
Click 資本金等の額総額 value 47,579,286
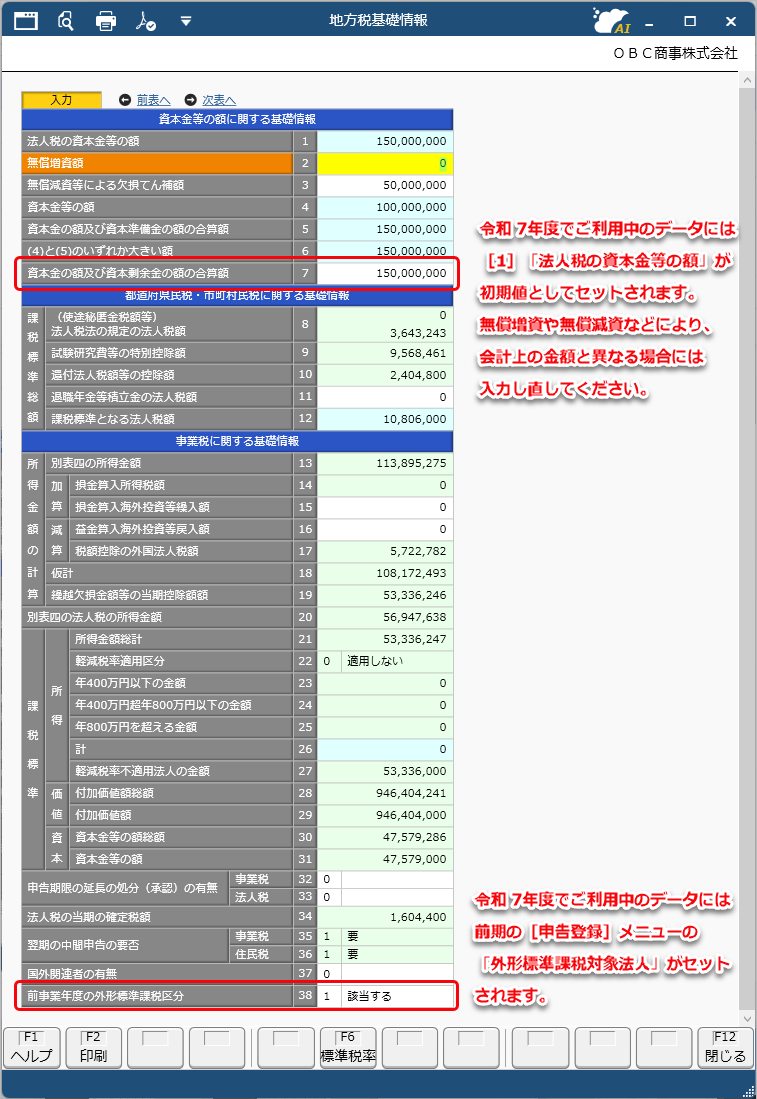click(385, 837)
